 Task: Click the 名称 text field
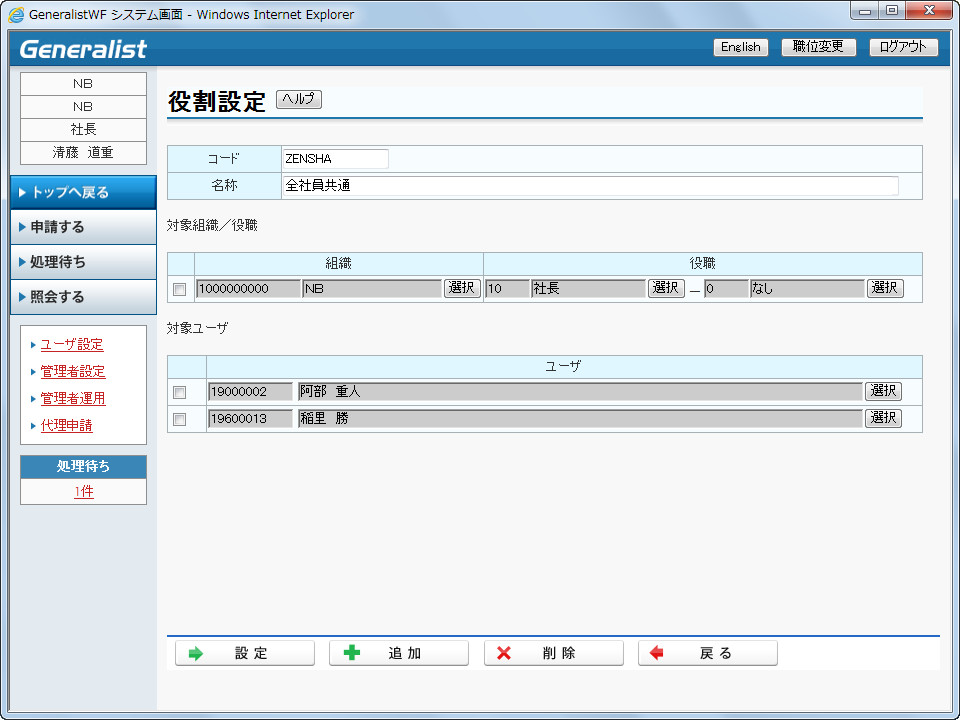590,185
